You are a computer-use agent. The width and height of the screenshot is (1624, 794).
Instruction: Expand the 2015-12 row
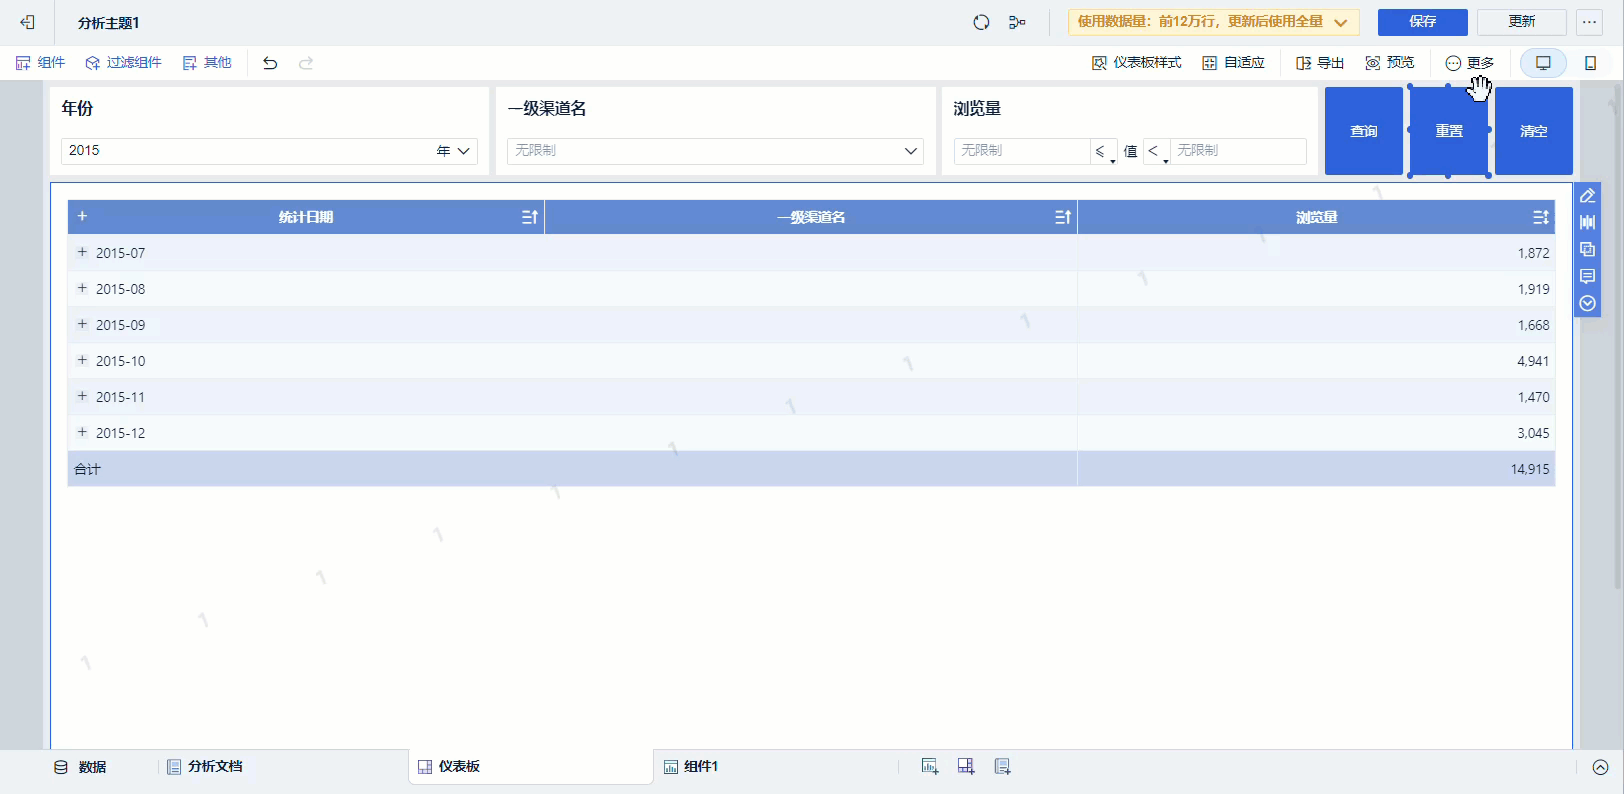[82, 432]
